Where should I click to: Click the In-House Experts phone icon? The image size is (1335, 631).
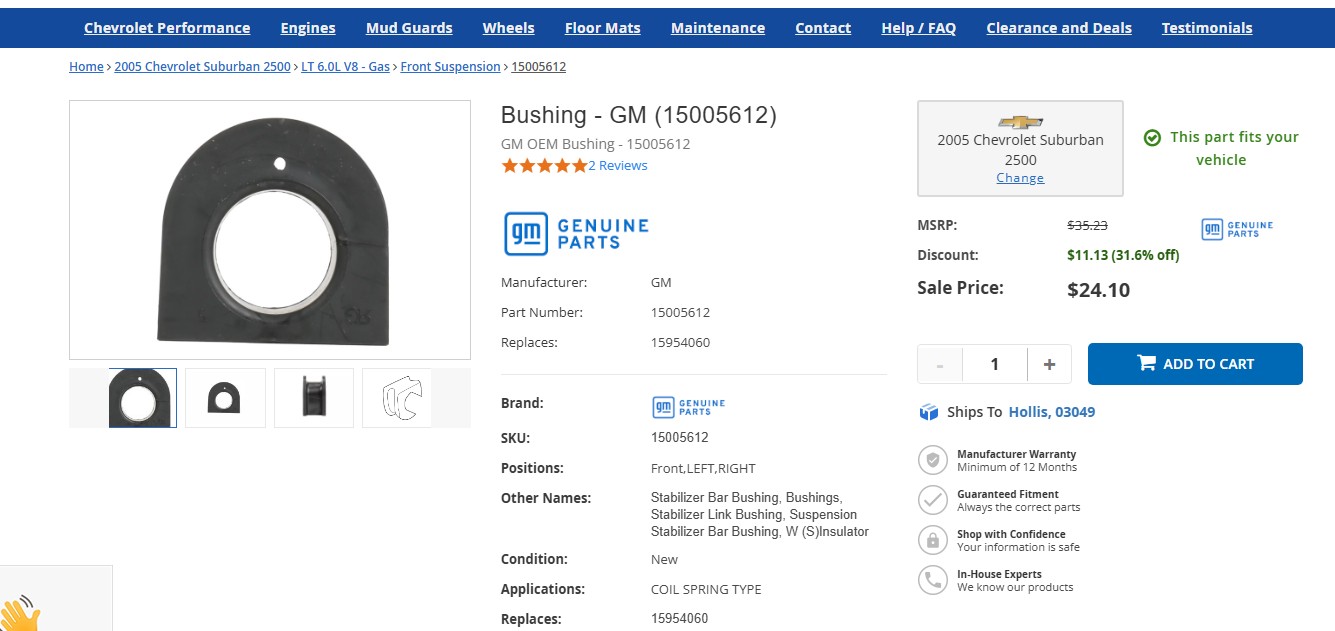[x=932, y=580]
